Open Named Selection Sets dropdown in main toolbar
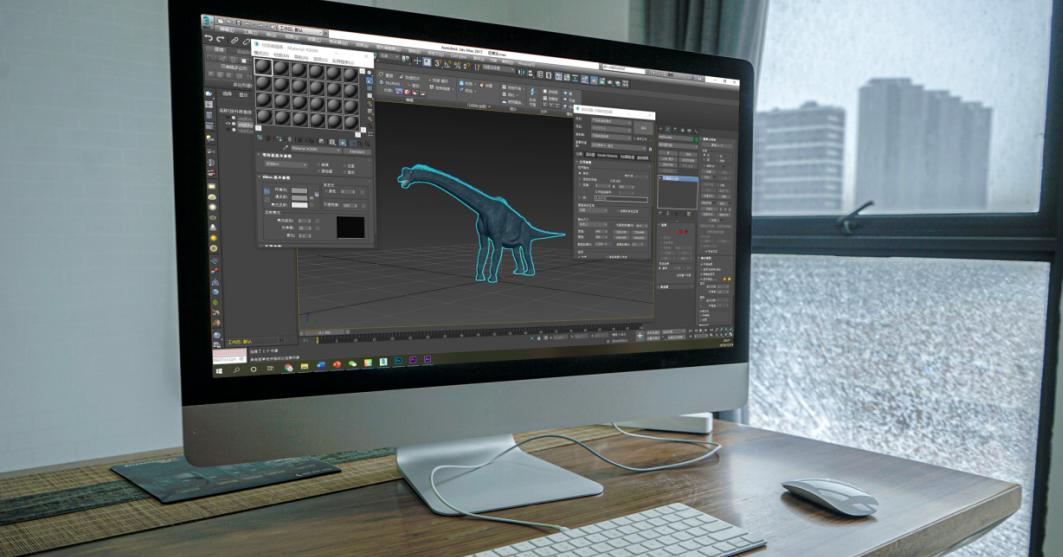Screen dimensions: 1063x557 tap(498, 68)
